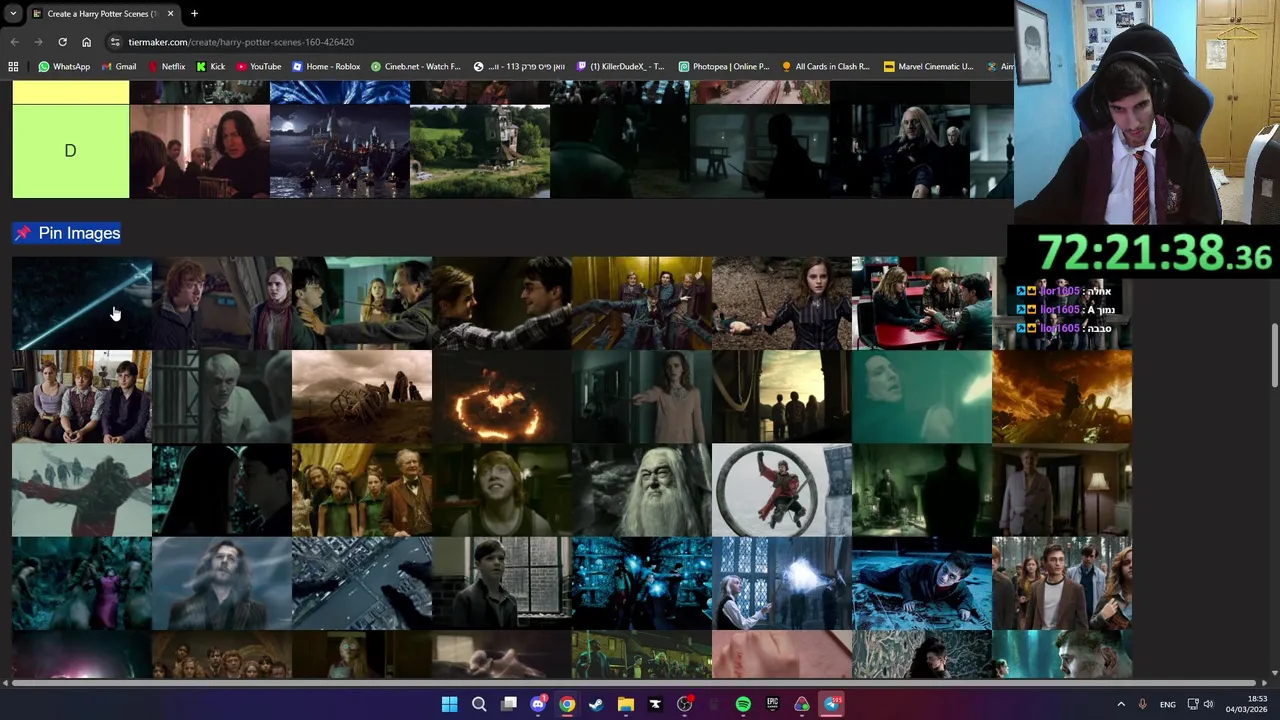Open the YouTube bookmark

[x=259, y=66]
